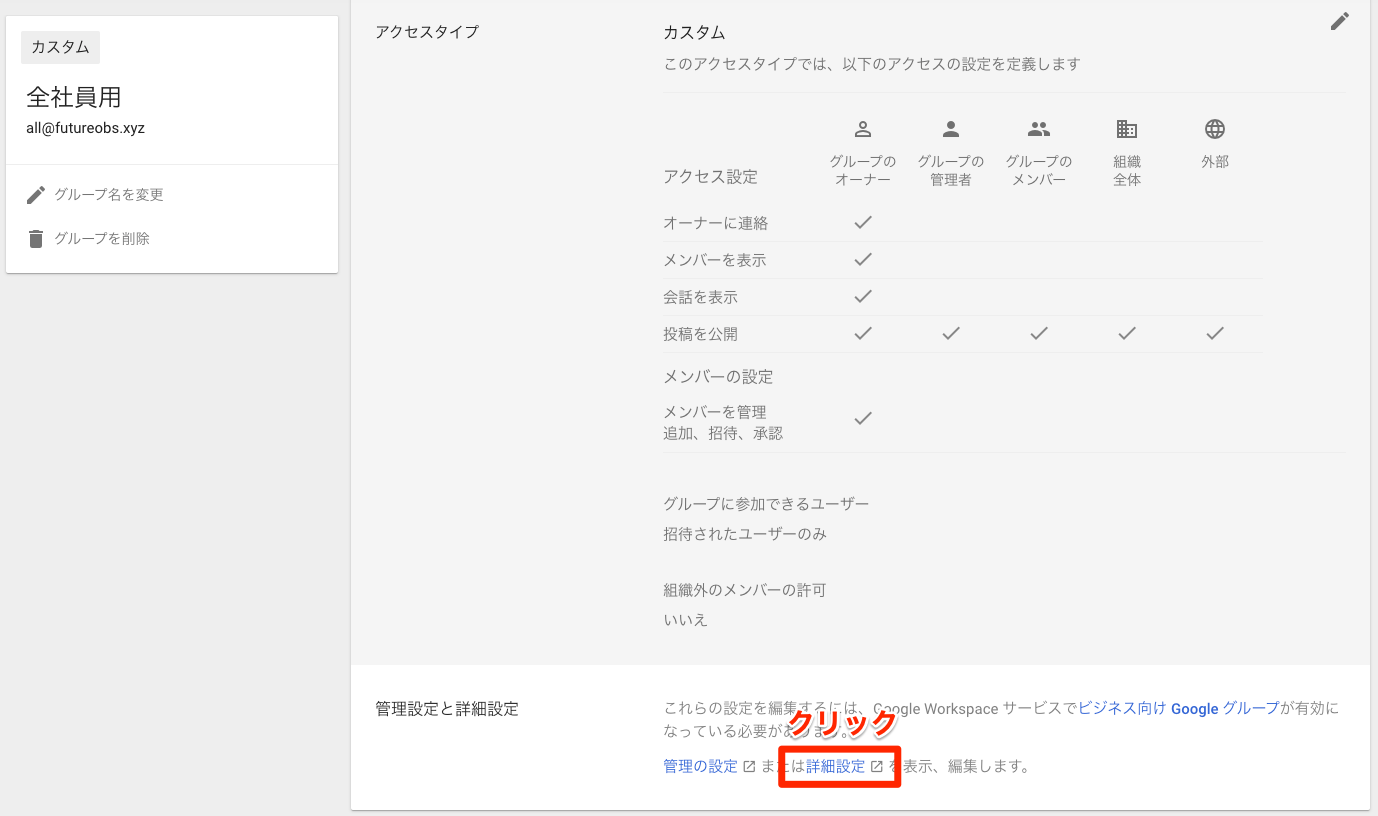Click the グループの管理者 person icon
This screenshot has width=1378, height=816.
coord(951,129)
